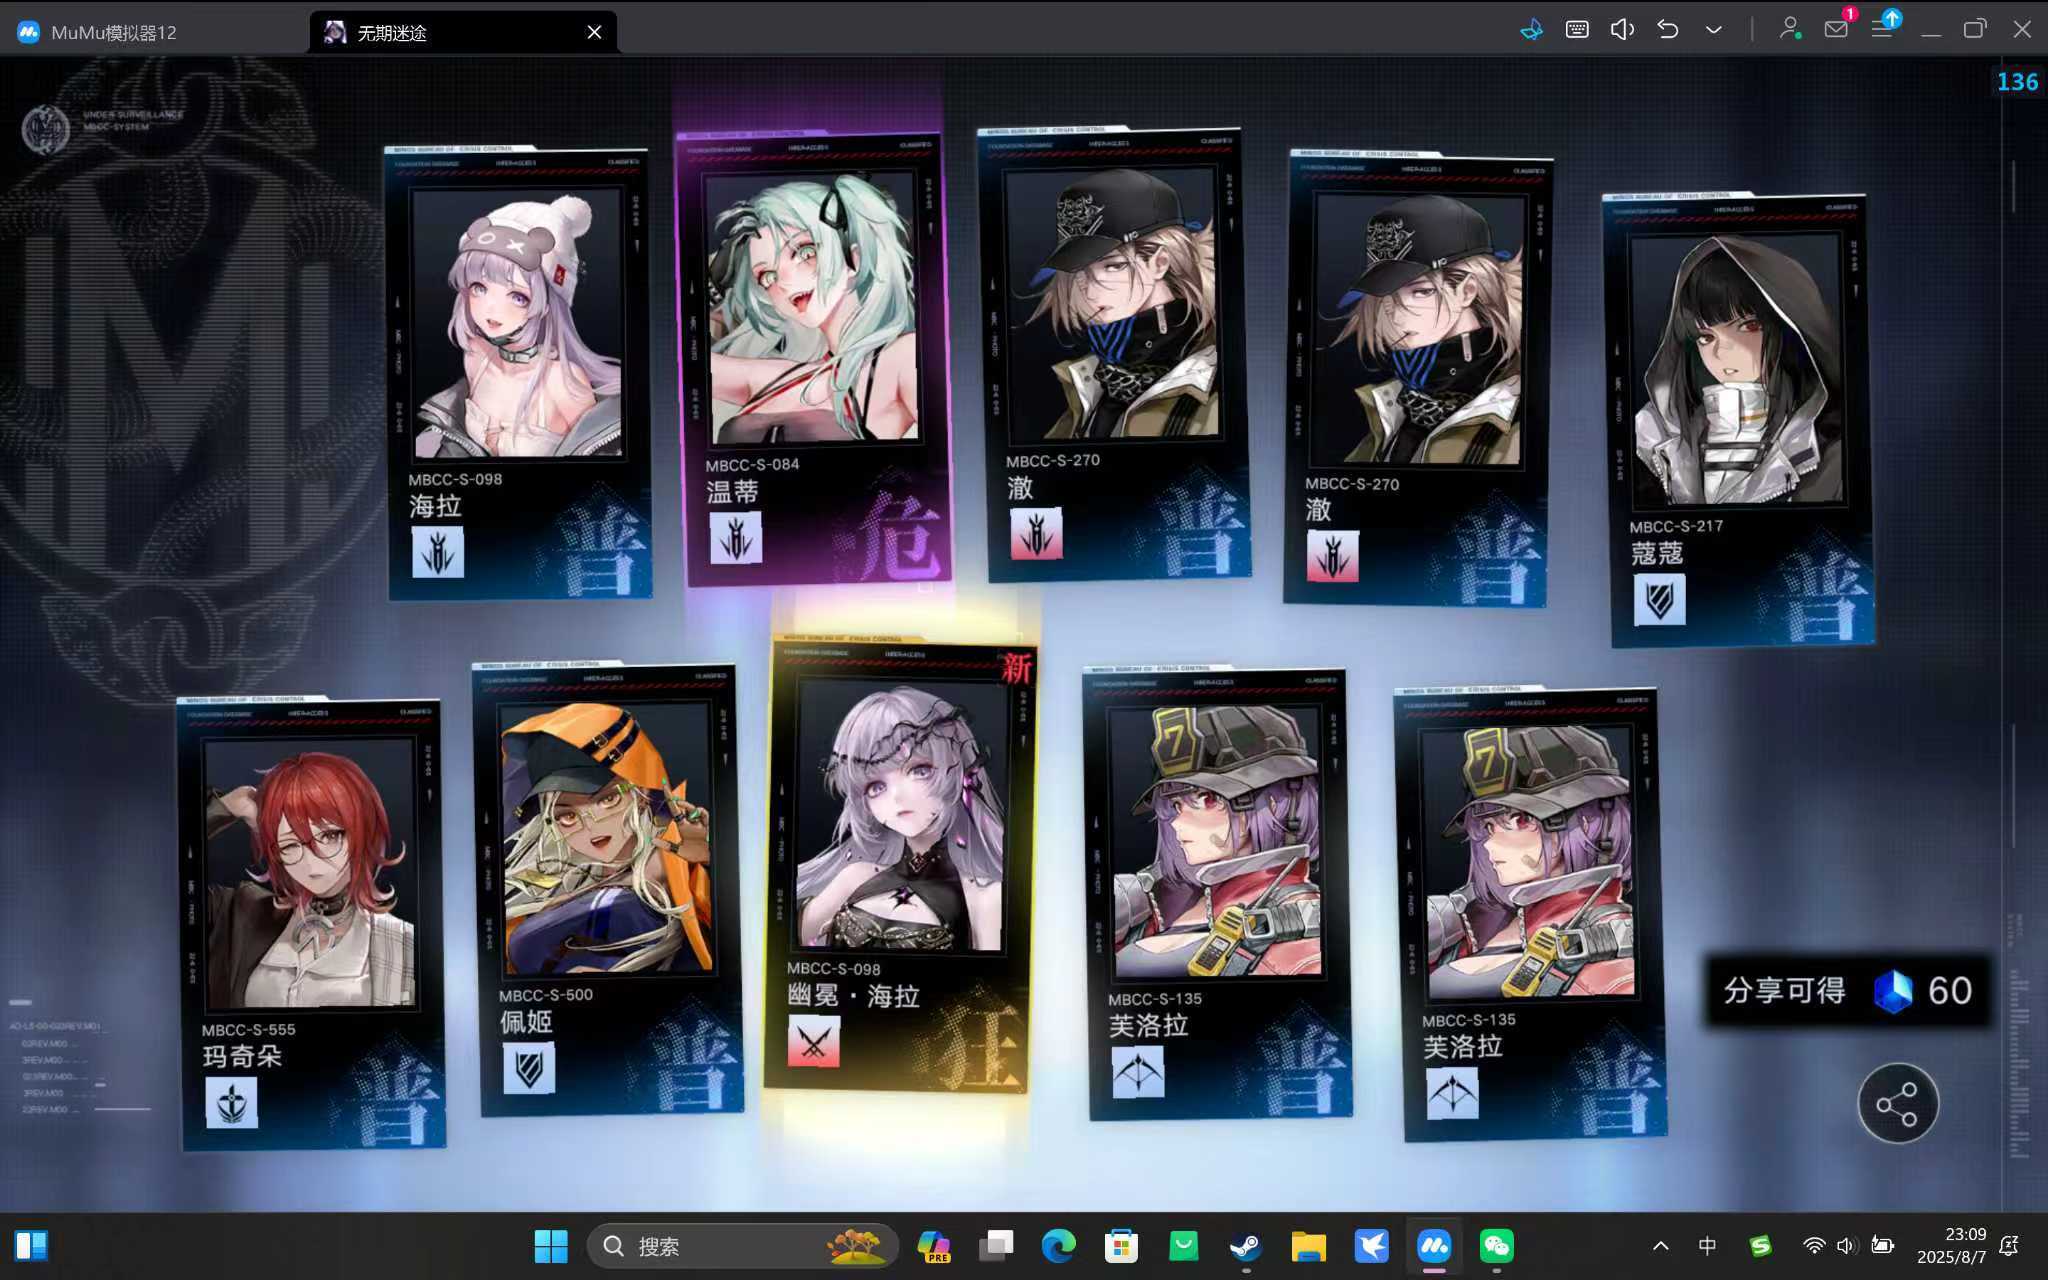Click class icon under 温蒂 card

tap(736, 537)
